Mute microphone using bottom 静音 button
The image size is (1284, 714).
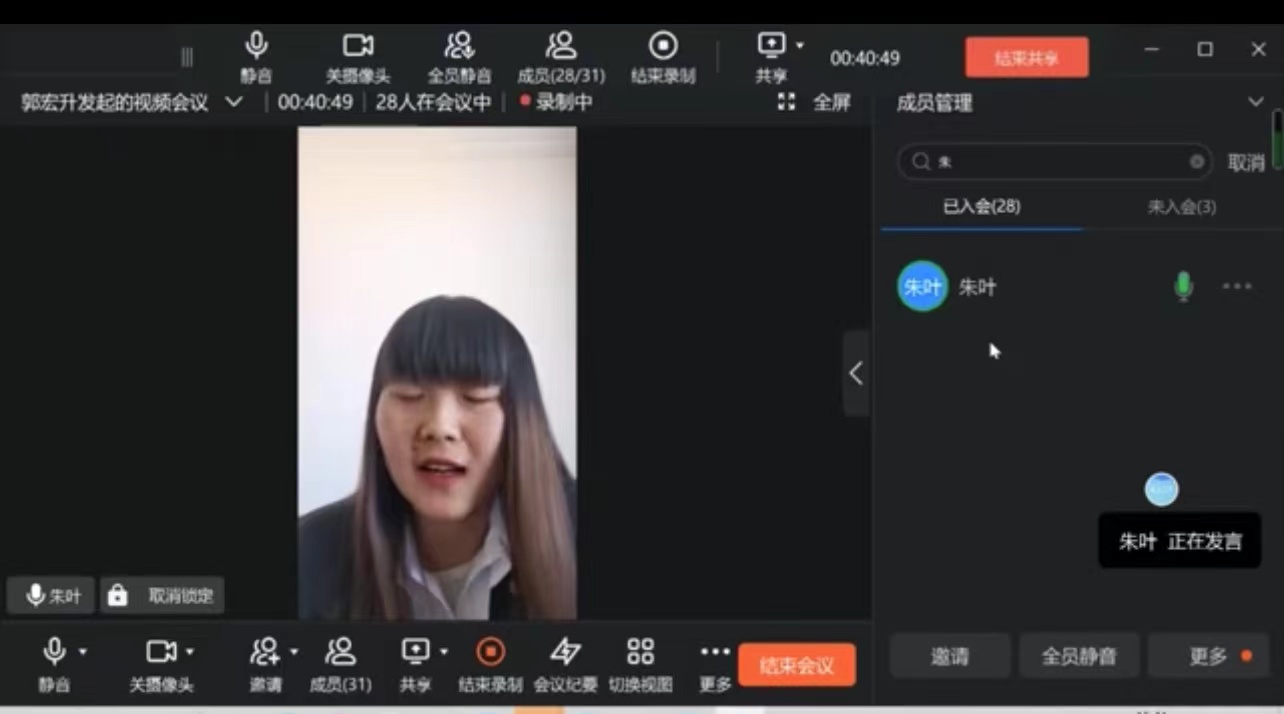(54, 653)
